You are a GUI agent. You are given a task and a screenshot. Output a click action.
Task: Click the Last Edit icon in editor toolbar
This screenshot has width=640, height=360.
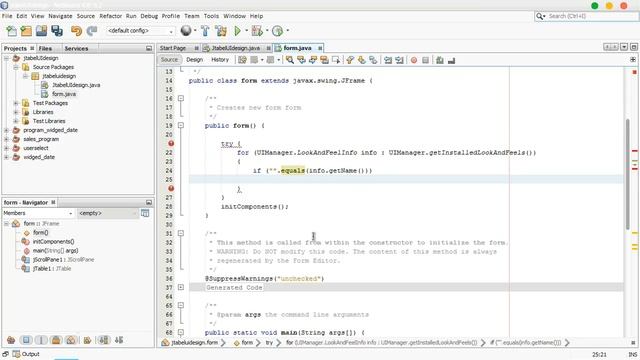(x=242, y=60)
